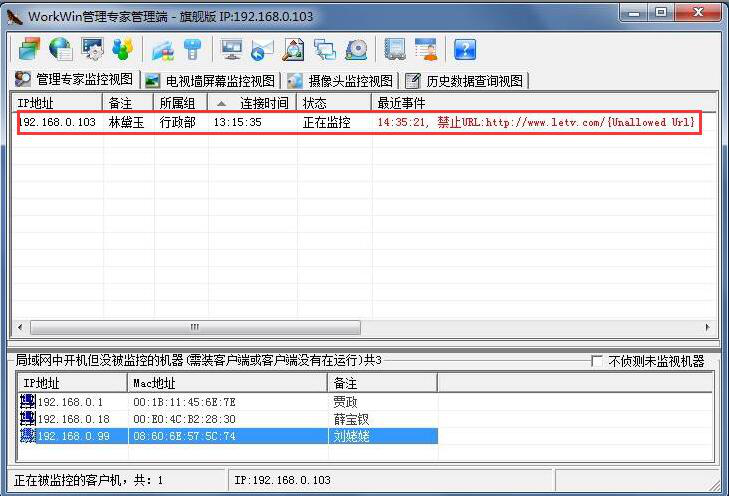
Task: Click status bar 正在被监控的客户机 count
Action: [88, 480]
